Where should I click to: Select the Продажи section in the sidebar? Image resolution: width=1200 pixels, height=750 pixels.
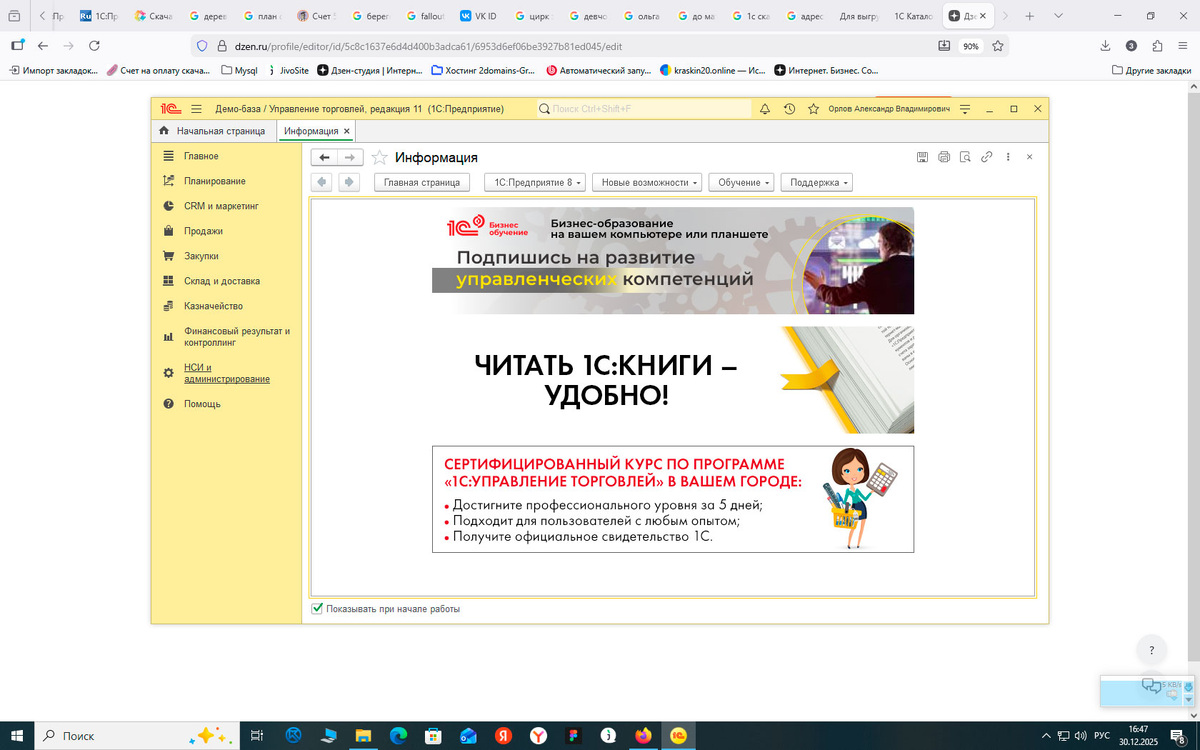tap(203, 230)
